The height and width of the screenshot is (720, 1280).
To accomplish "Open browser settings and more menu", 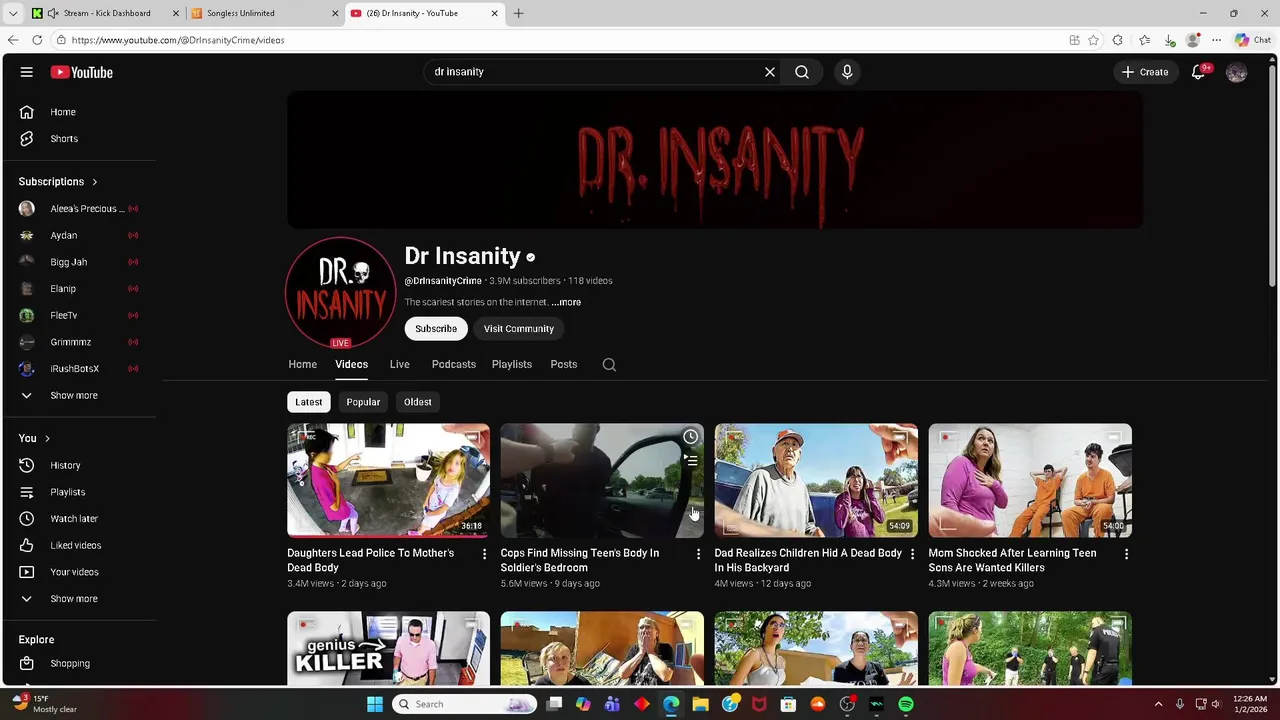I will click(x=1216, y=40).
